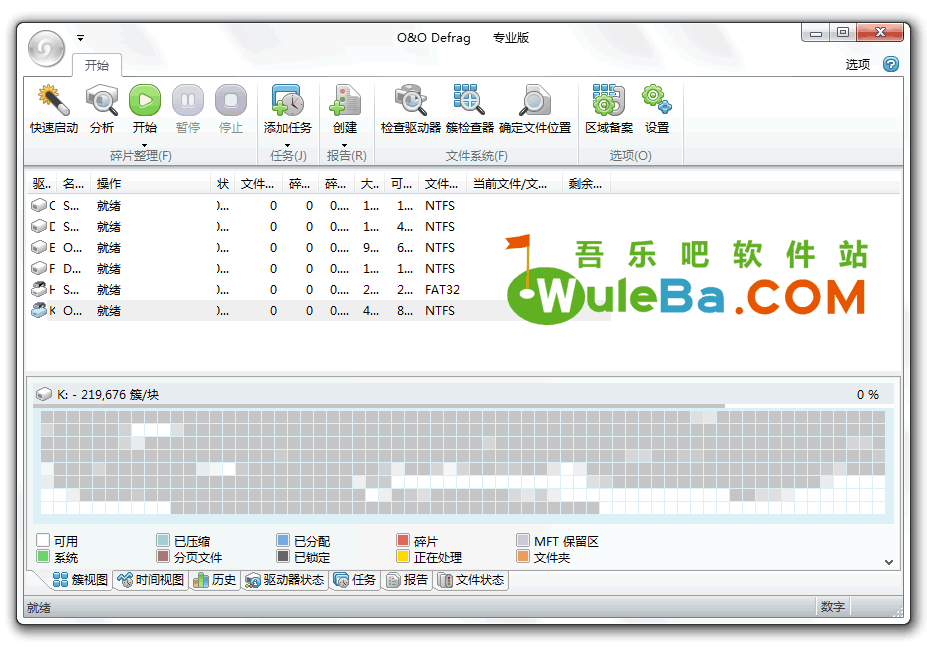The image size is (927, 649).
Task: Open the dropdown arrow under 开始 button
Action: click(144, 145)
